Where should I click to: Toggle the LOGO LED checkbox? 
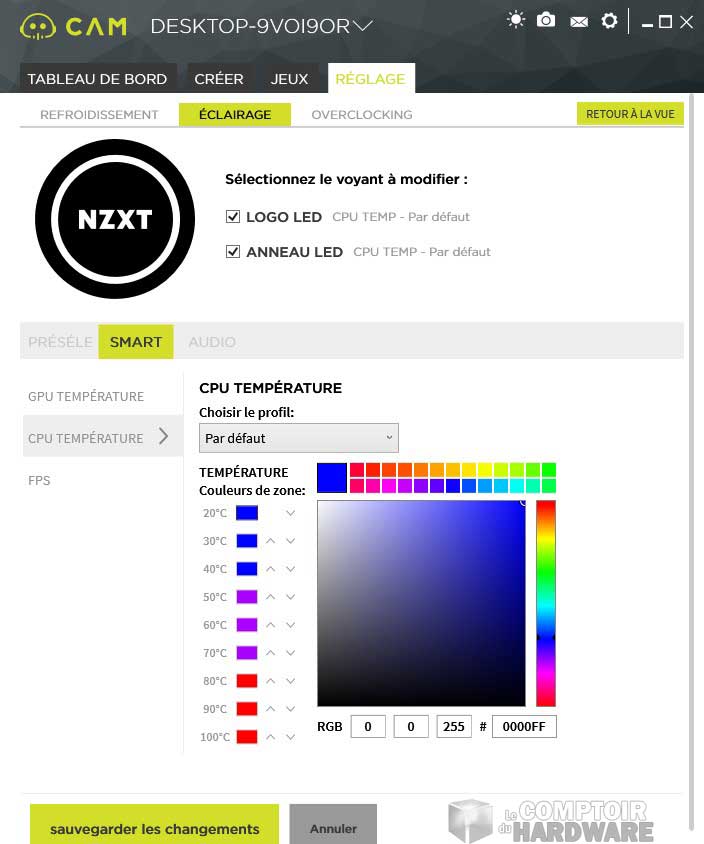(x=233, y=217)
